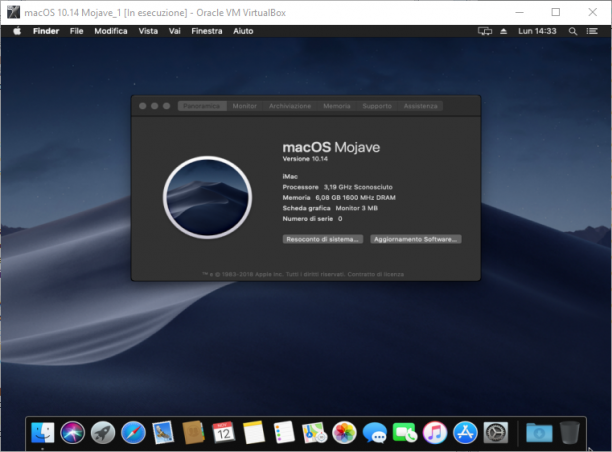Open the Vista menu
Viewport: 612px width, 452px height.
[148, 31]
